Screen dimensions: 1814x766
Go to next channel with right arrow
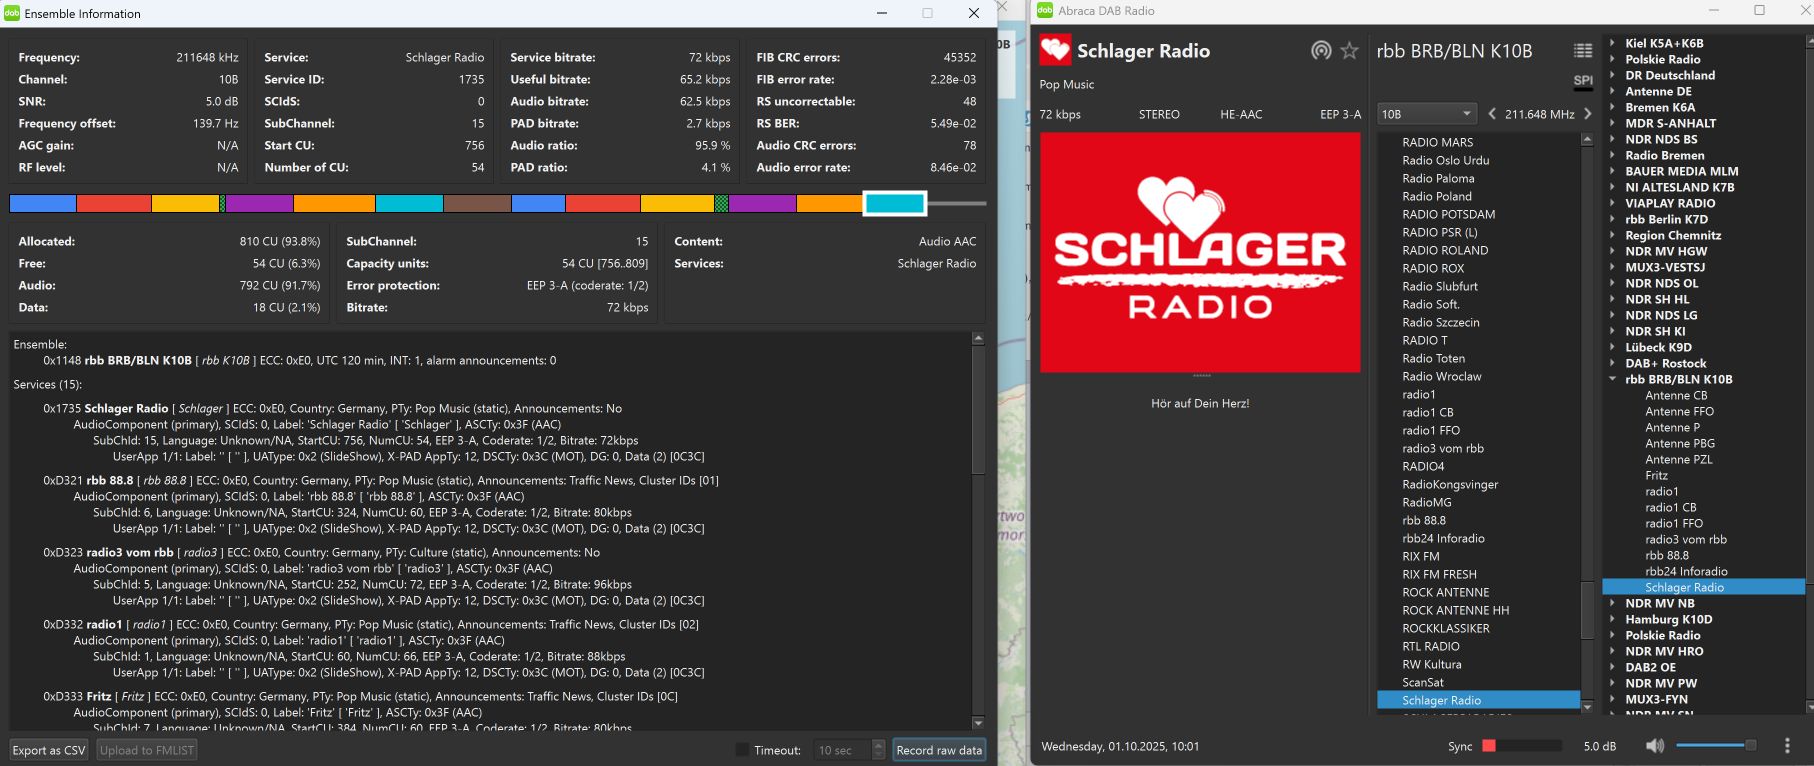pyautogui.click(x=1587, y=114)
